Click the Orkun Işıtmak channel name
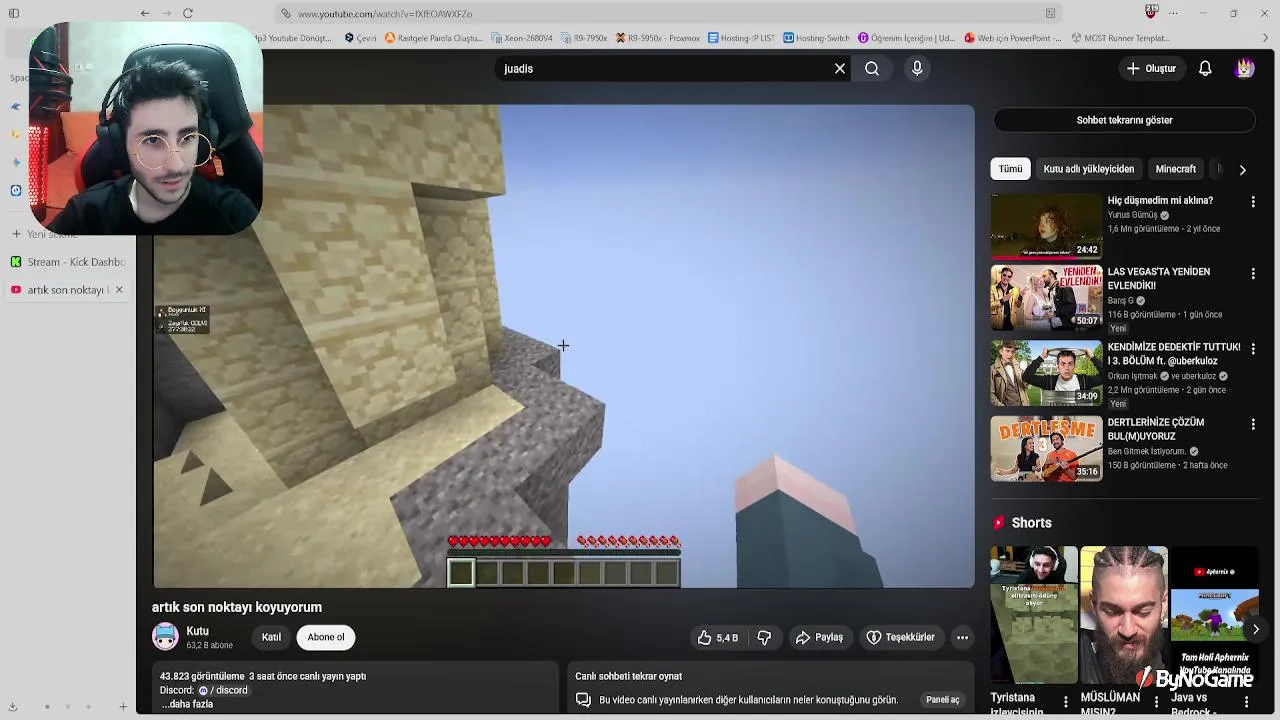 [1133, 376]
